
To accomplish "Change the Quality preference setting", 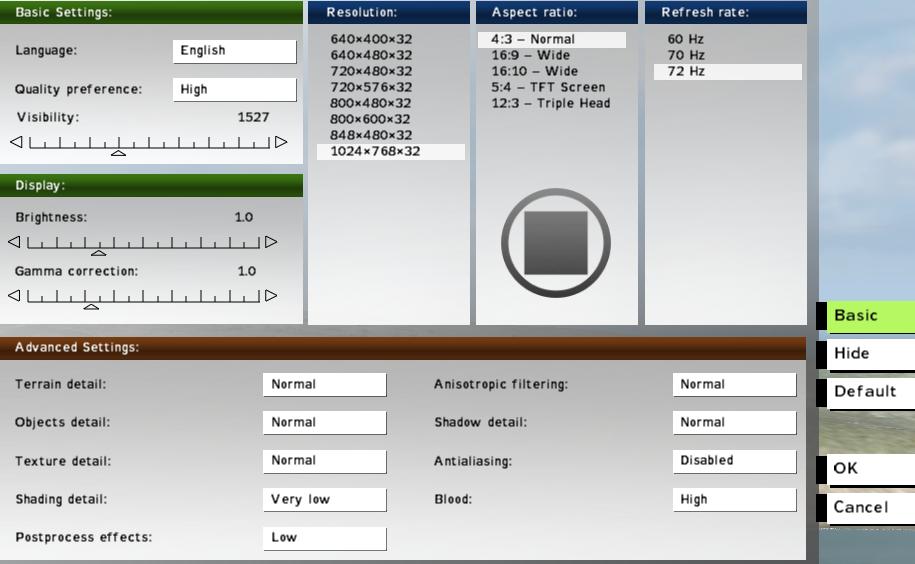I will [234, 90].
